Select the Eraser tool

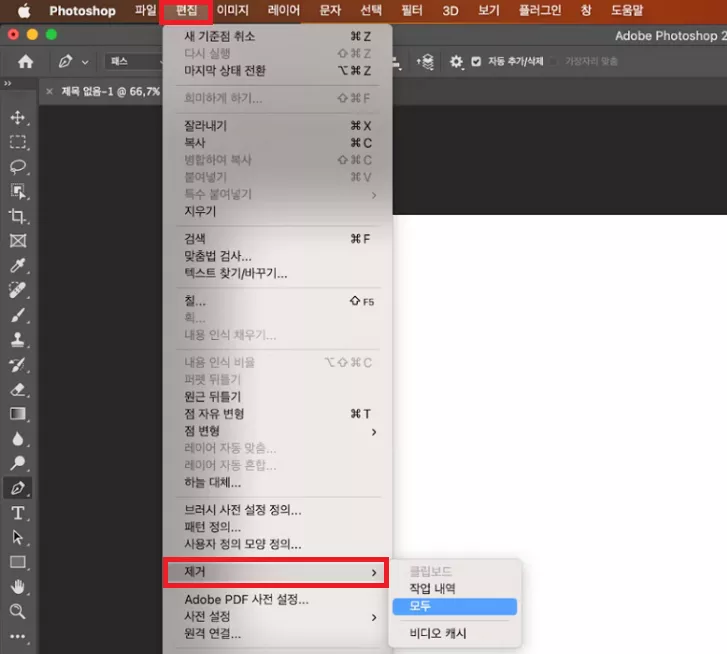click(x=18, y=389)
